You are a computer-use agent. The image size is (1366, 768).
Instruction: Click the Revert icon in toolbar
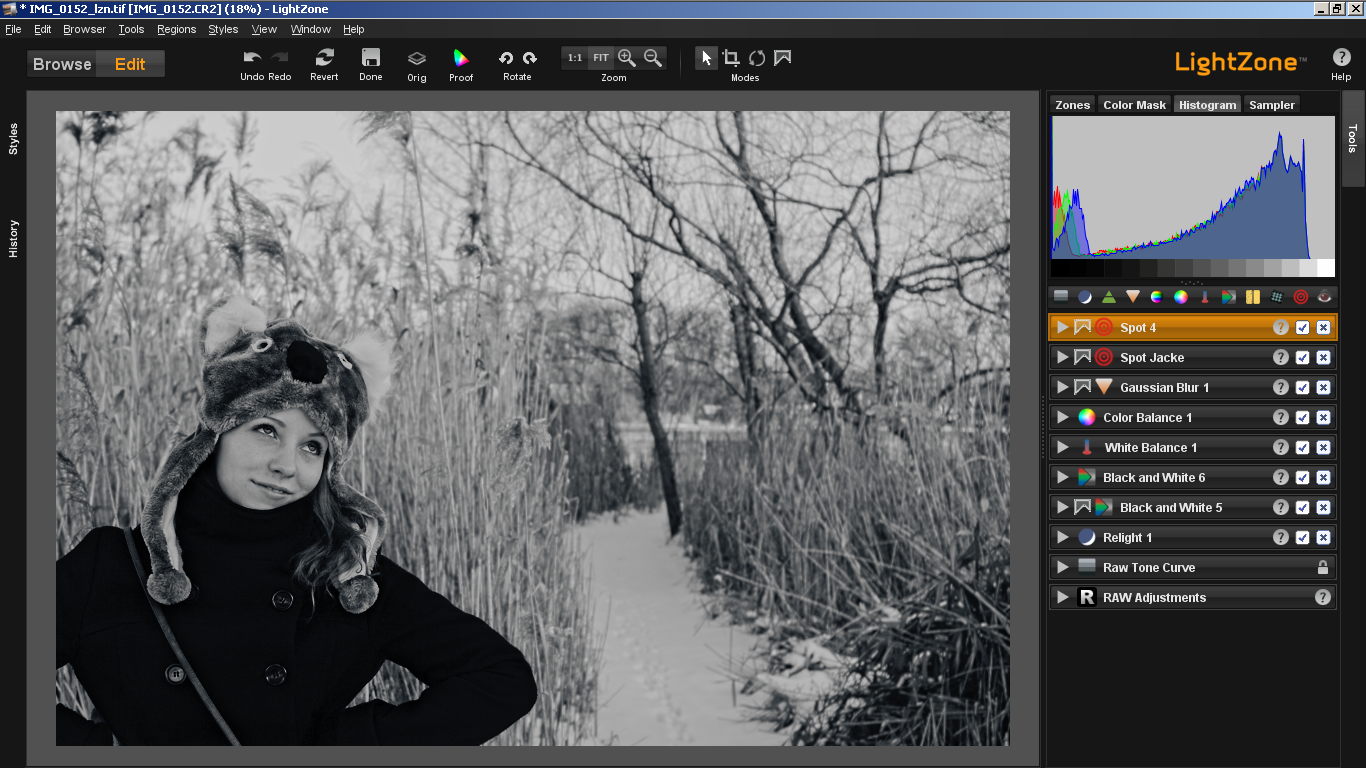coord(324,58)
